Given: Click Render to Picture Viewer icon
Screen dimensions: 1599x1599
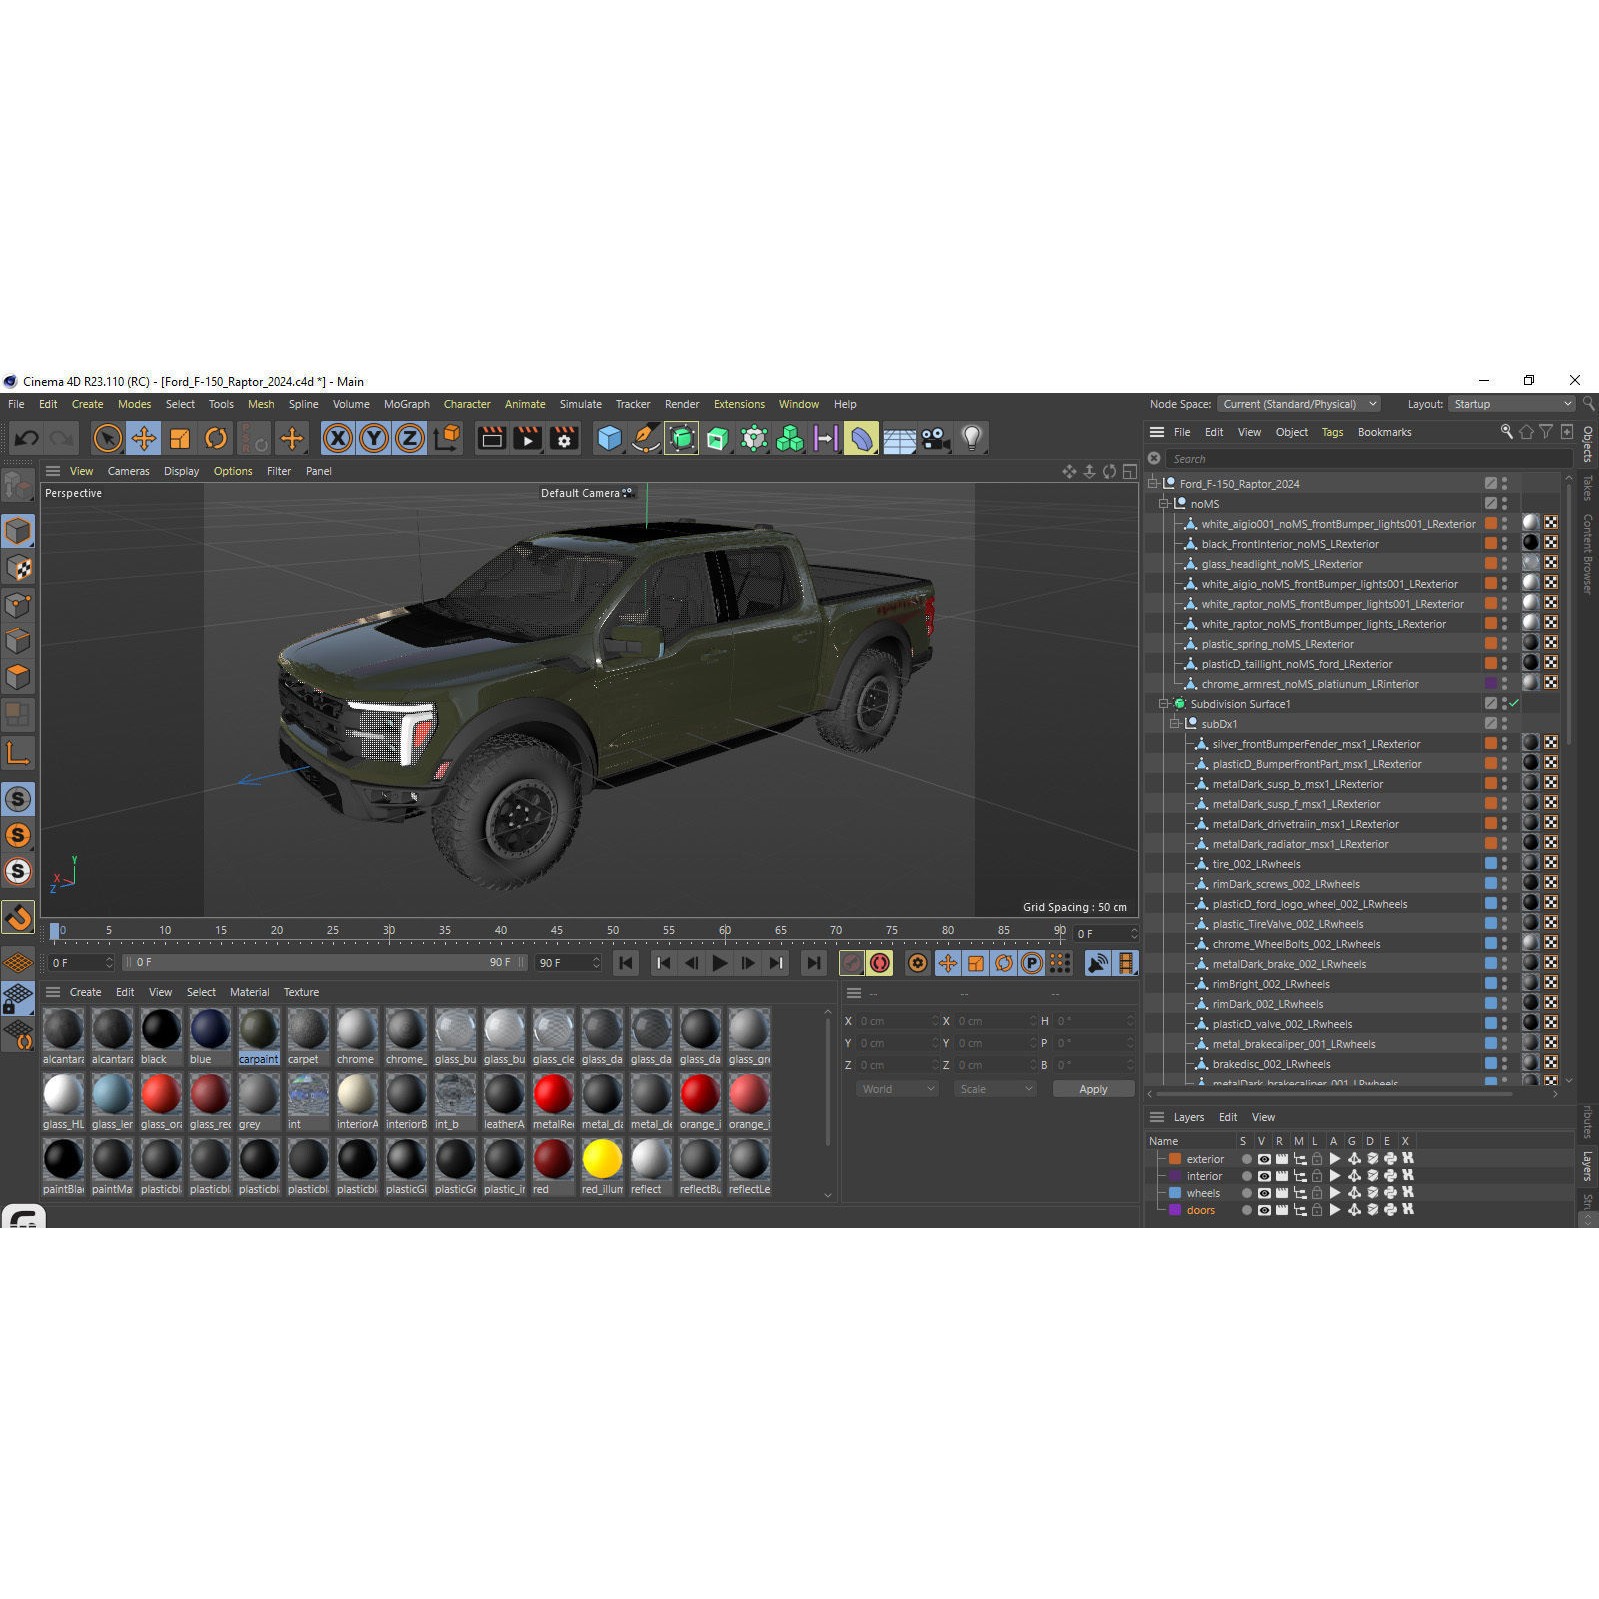Looking at the screenshot, I should pos(528,438).
